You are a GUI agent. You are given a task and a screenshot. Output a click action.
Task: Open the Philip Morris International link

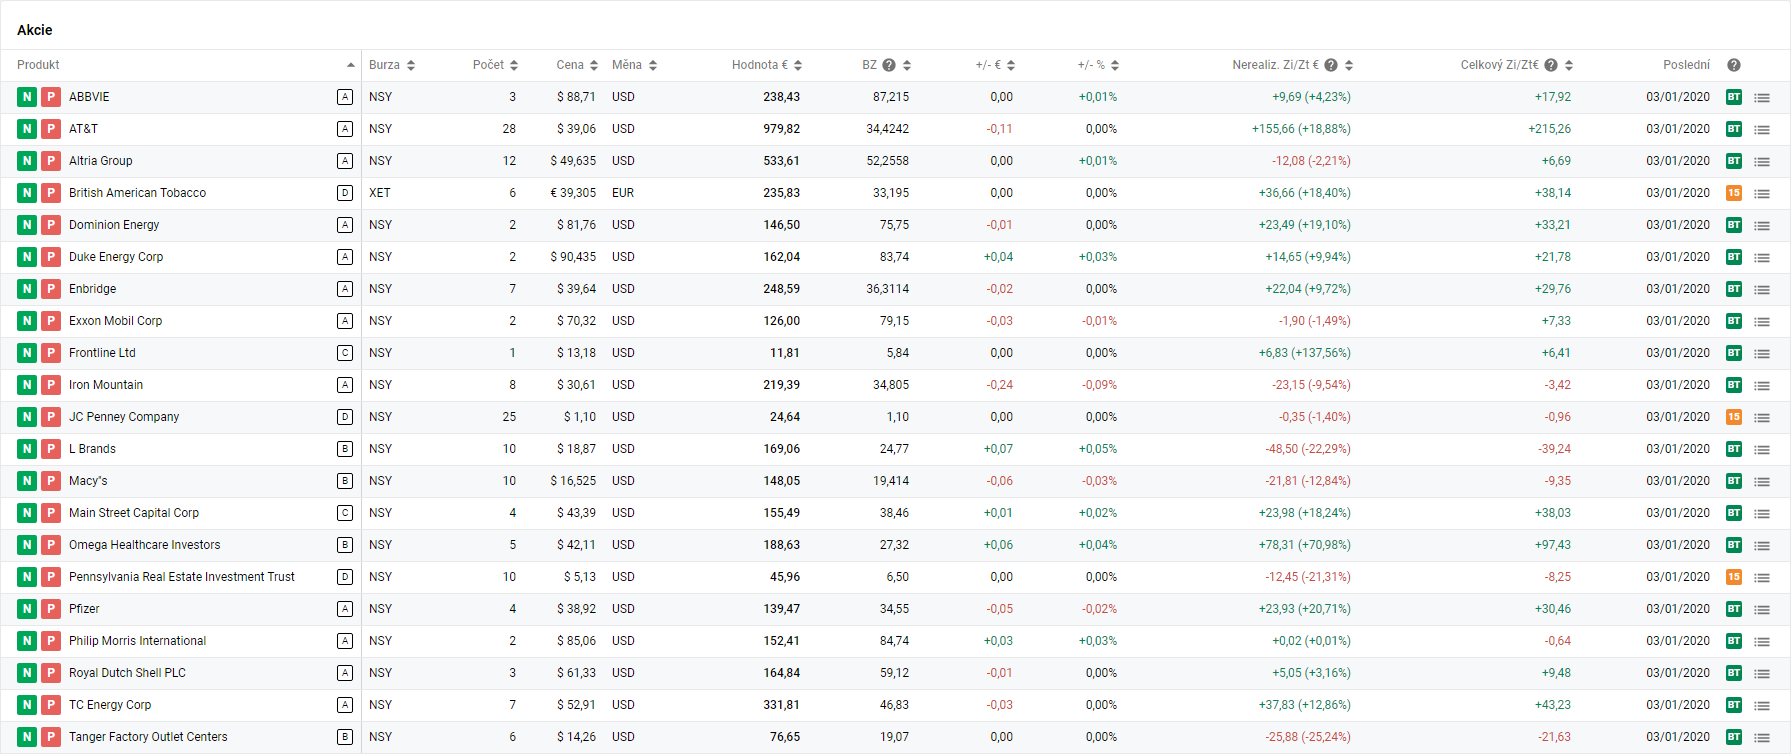[137, 641]
